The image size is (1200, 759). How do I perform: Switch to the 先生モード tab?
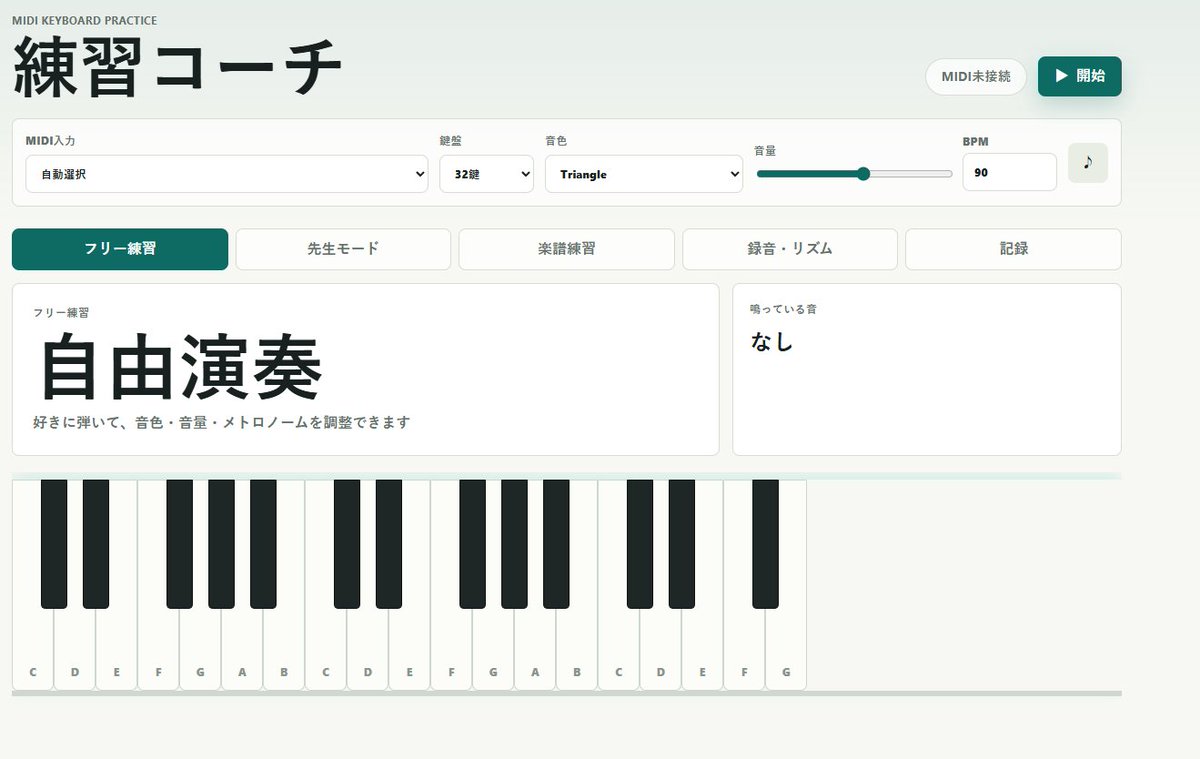click(x=343, y=249)
